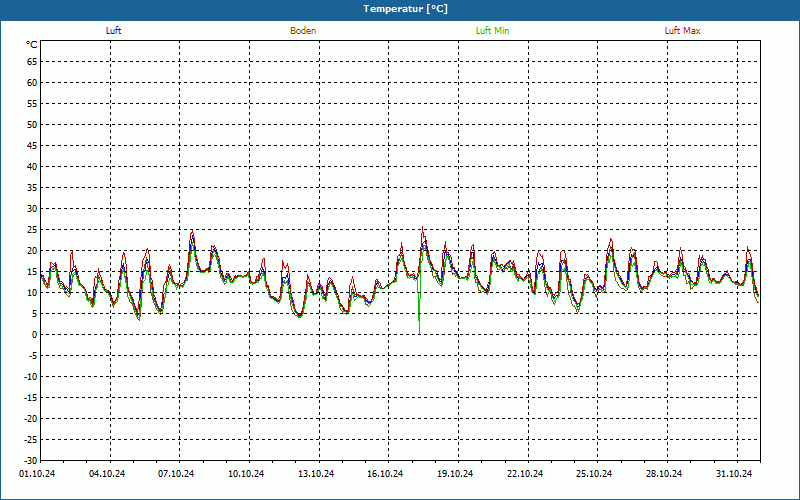Screen dimensions: 800x500
Task: Select the 16.10.24 axis label
Action: point(385,474)
